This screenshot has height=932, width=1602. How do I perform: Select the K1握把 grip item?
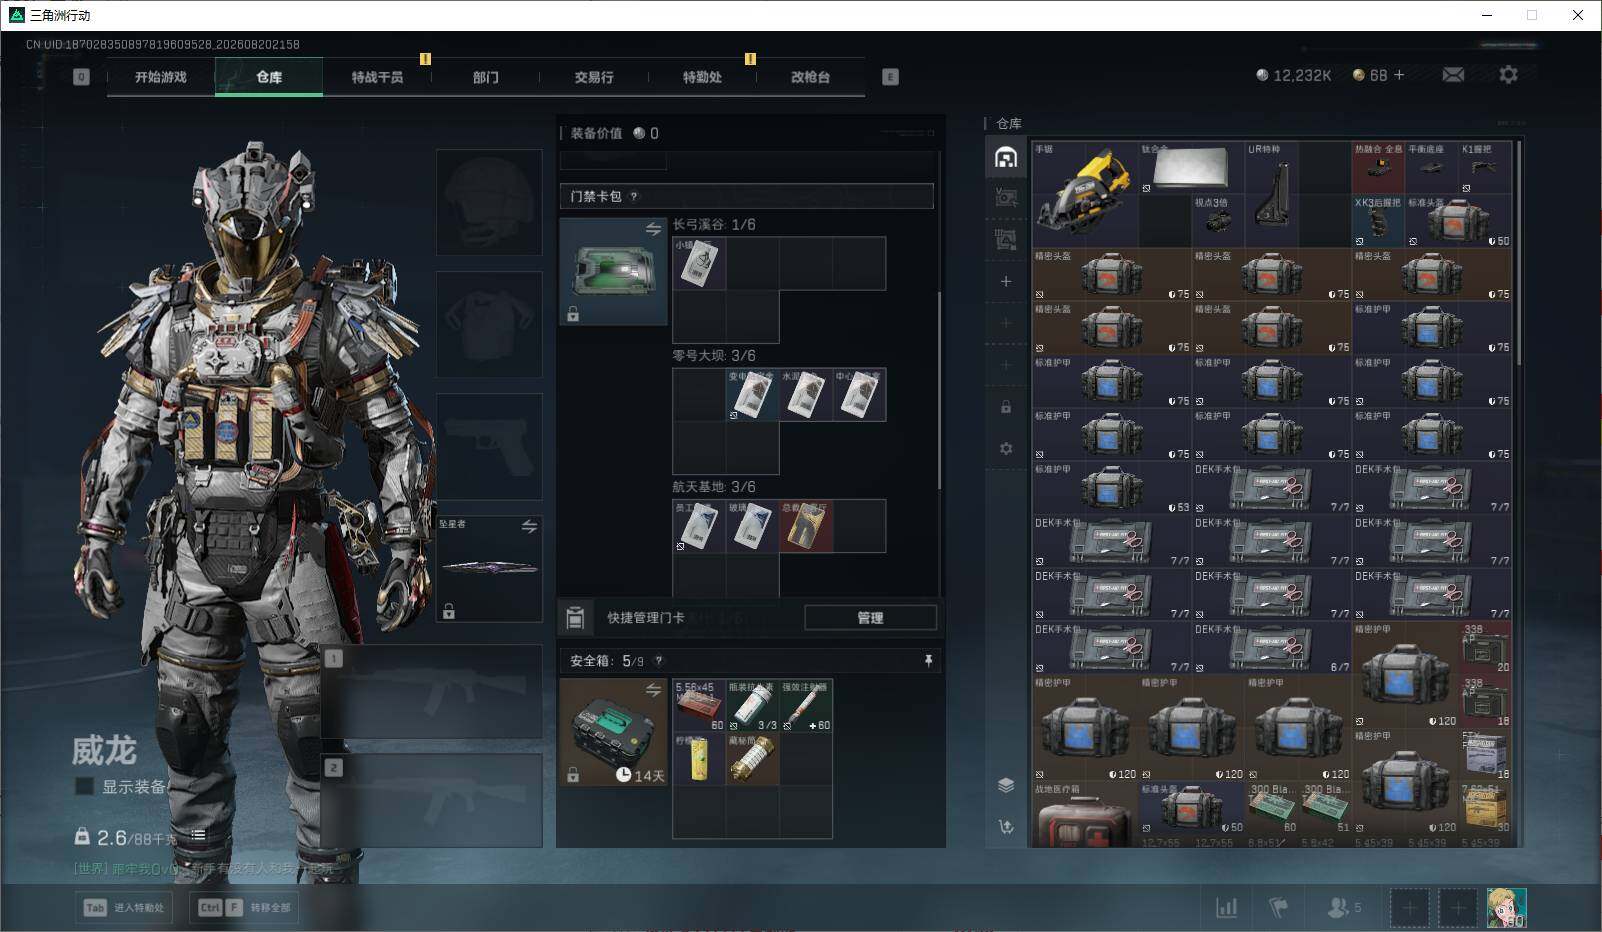click(x=1485, y=168)
